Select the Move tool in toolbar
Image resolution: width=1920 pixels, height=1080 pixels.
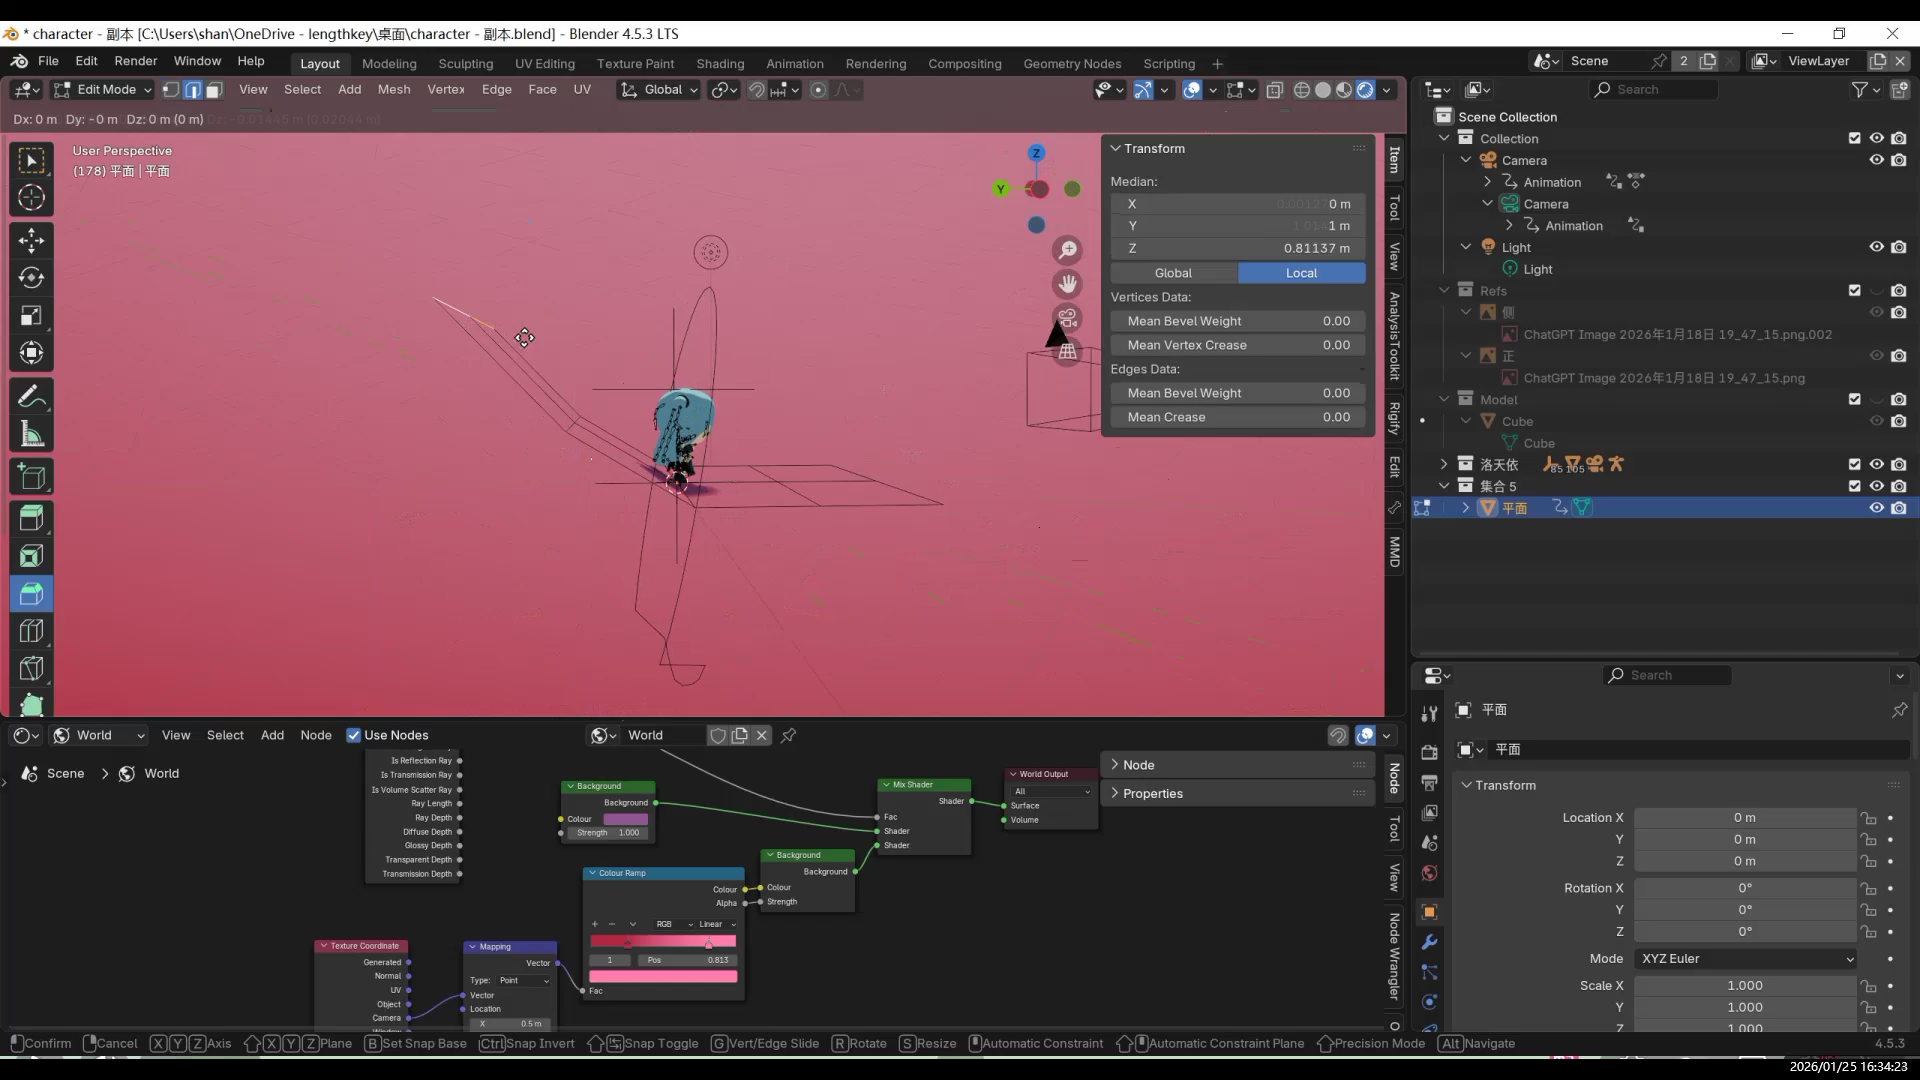click(31, 240)
